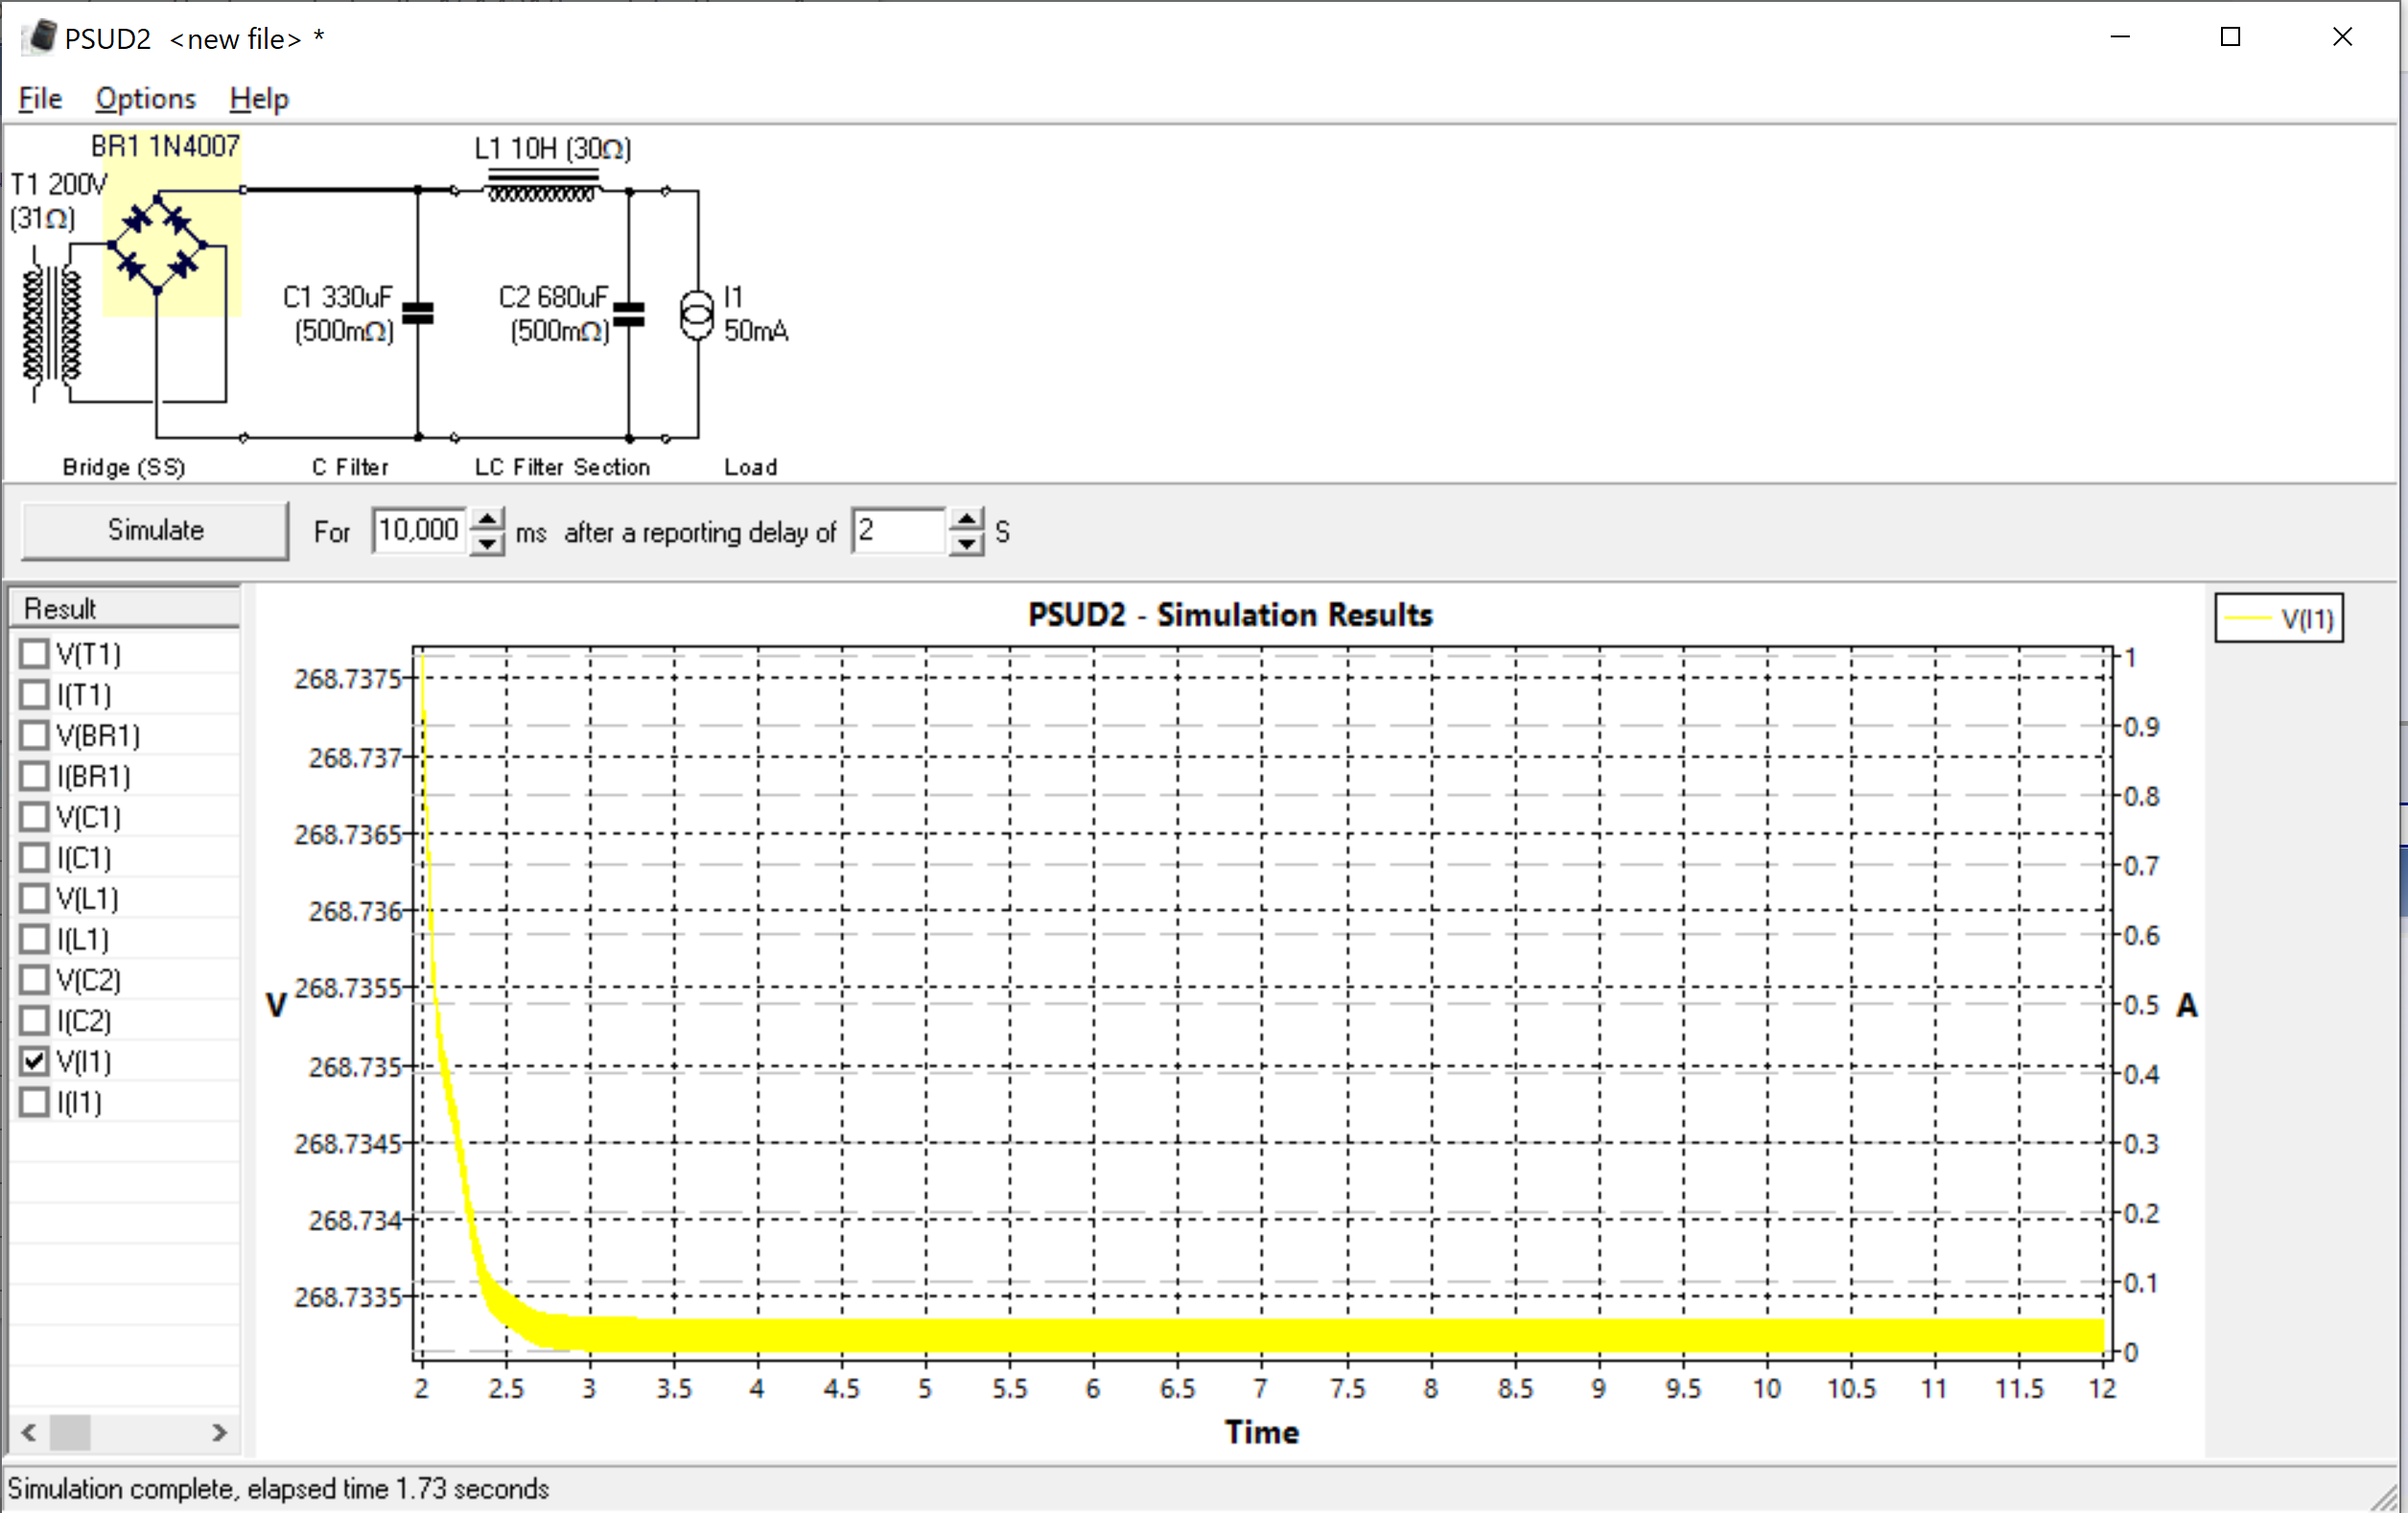The image size is (2408, 1513).
Task: Click the C1 330uF capacitor symbol
Action: pyautogui.click(x=418, y=314)
